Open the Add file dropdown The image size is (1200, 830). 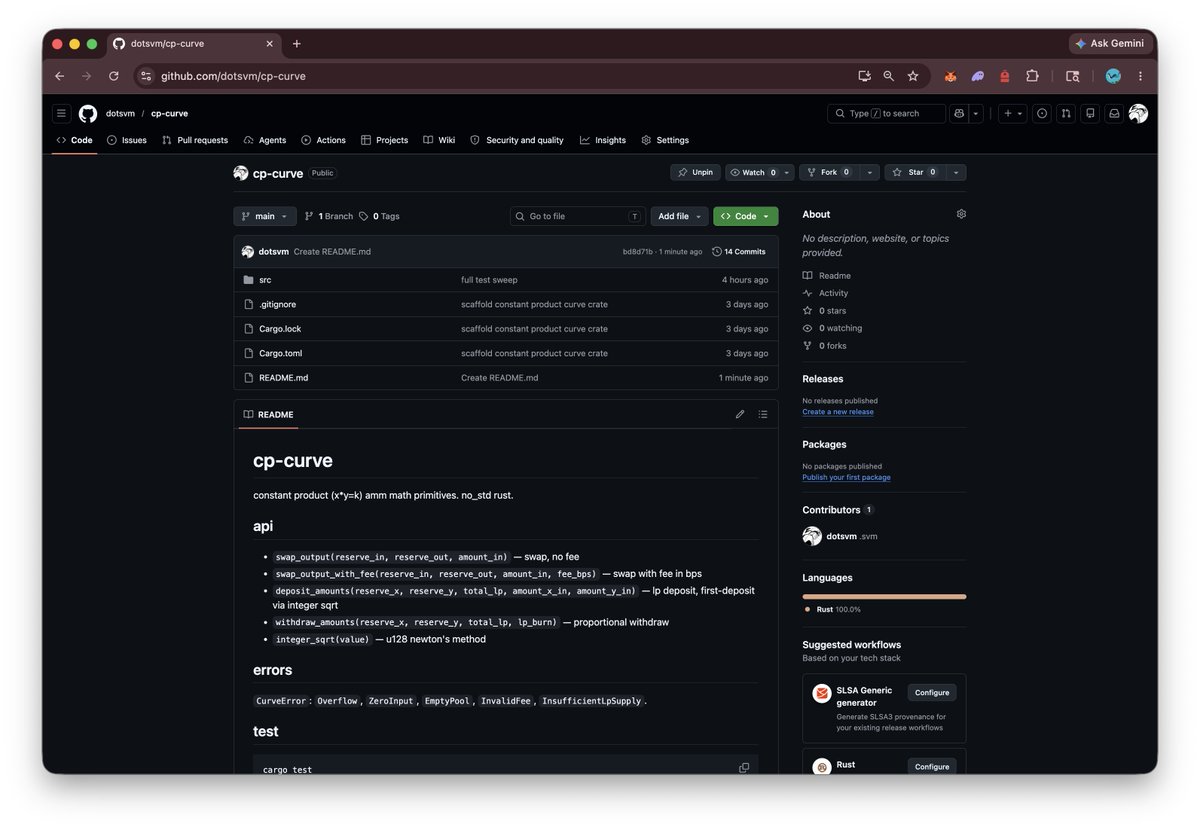tap(680, 216)
